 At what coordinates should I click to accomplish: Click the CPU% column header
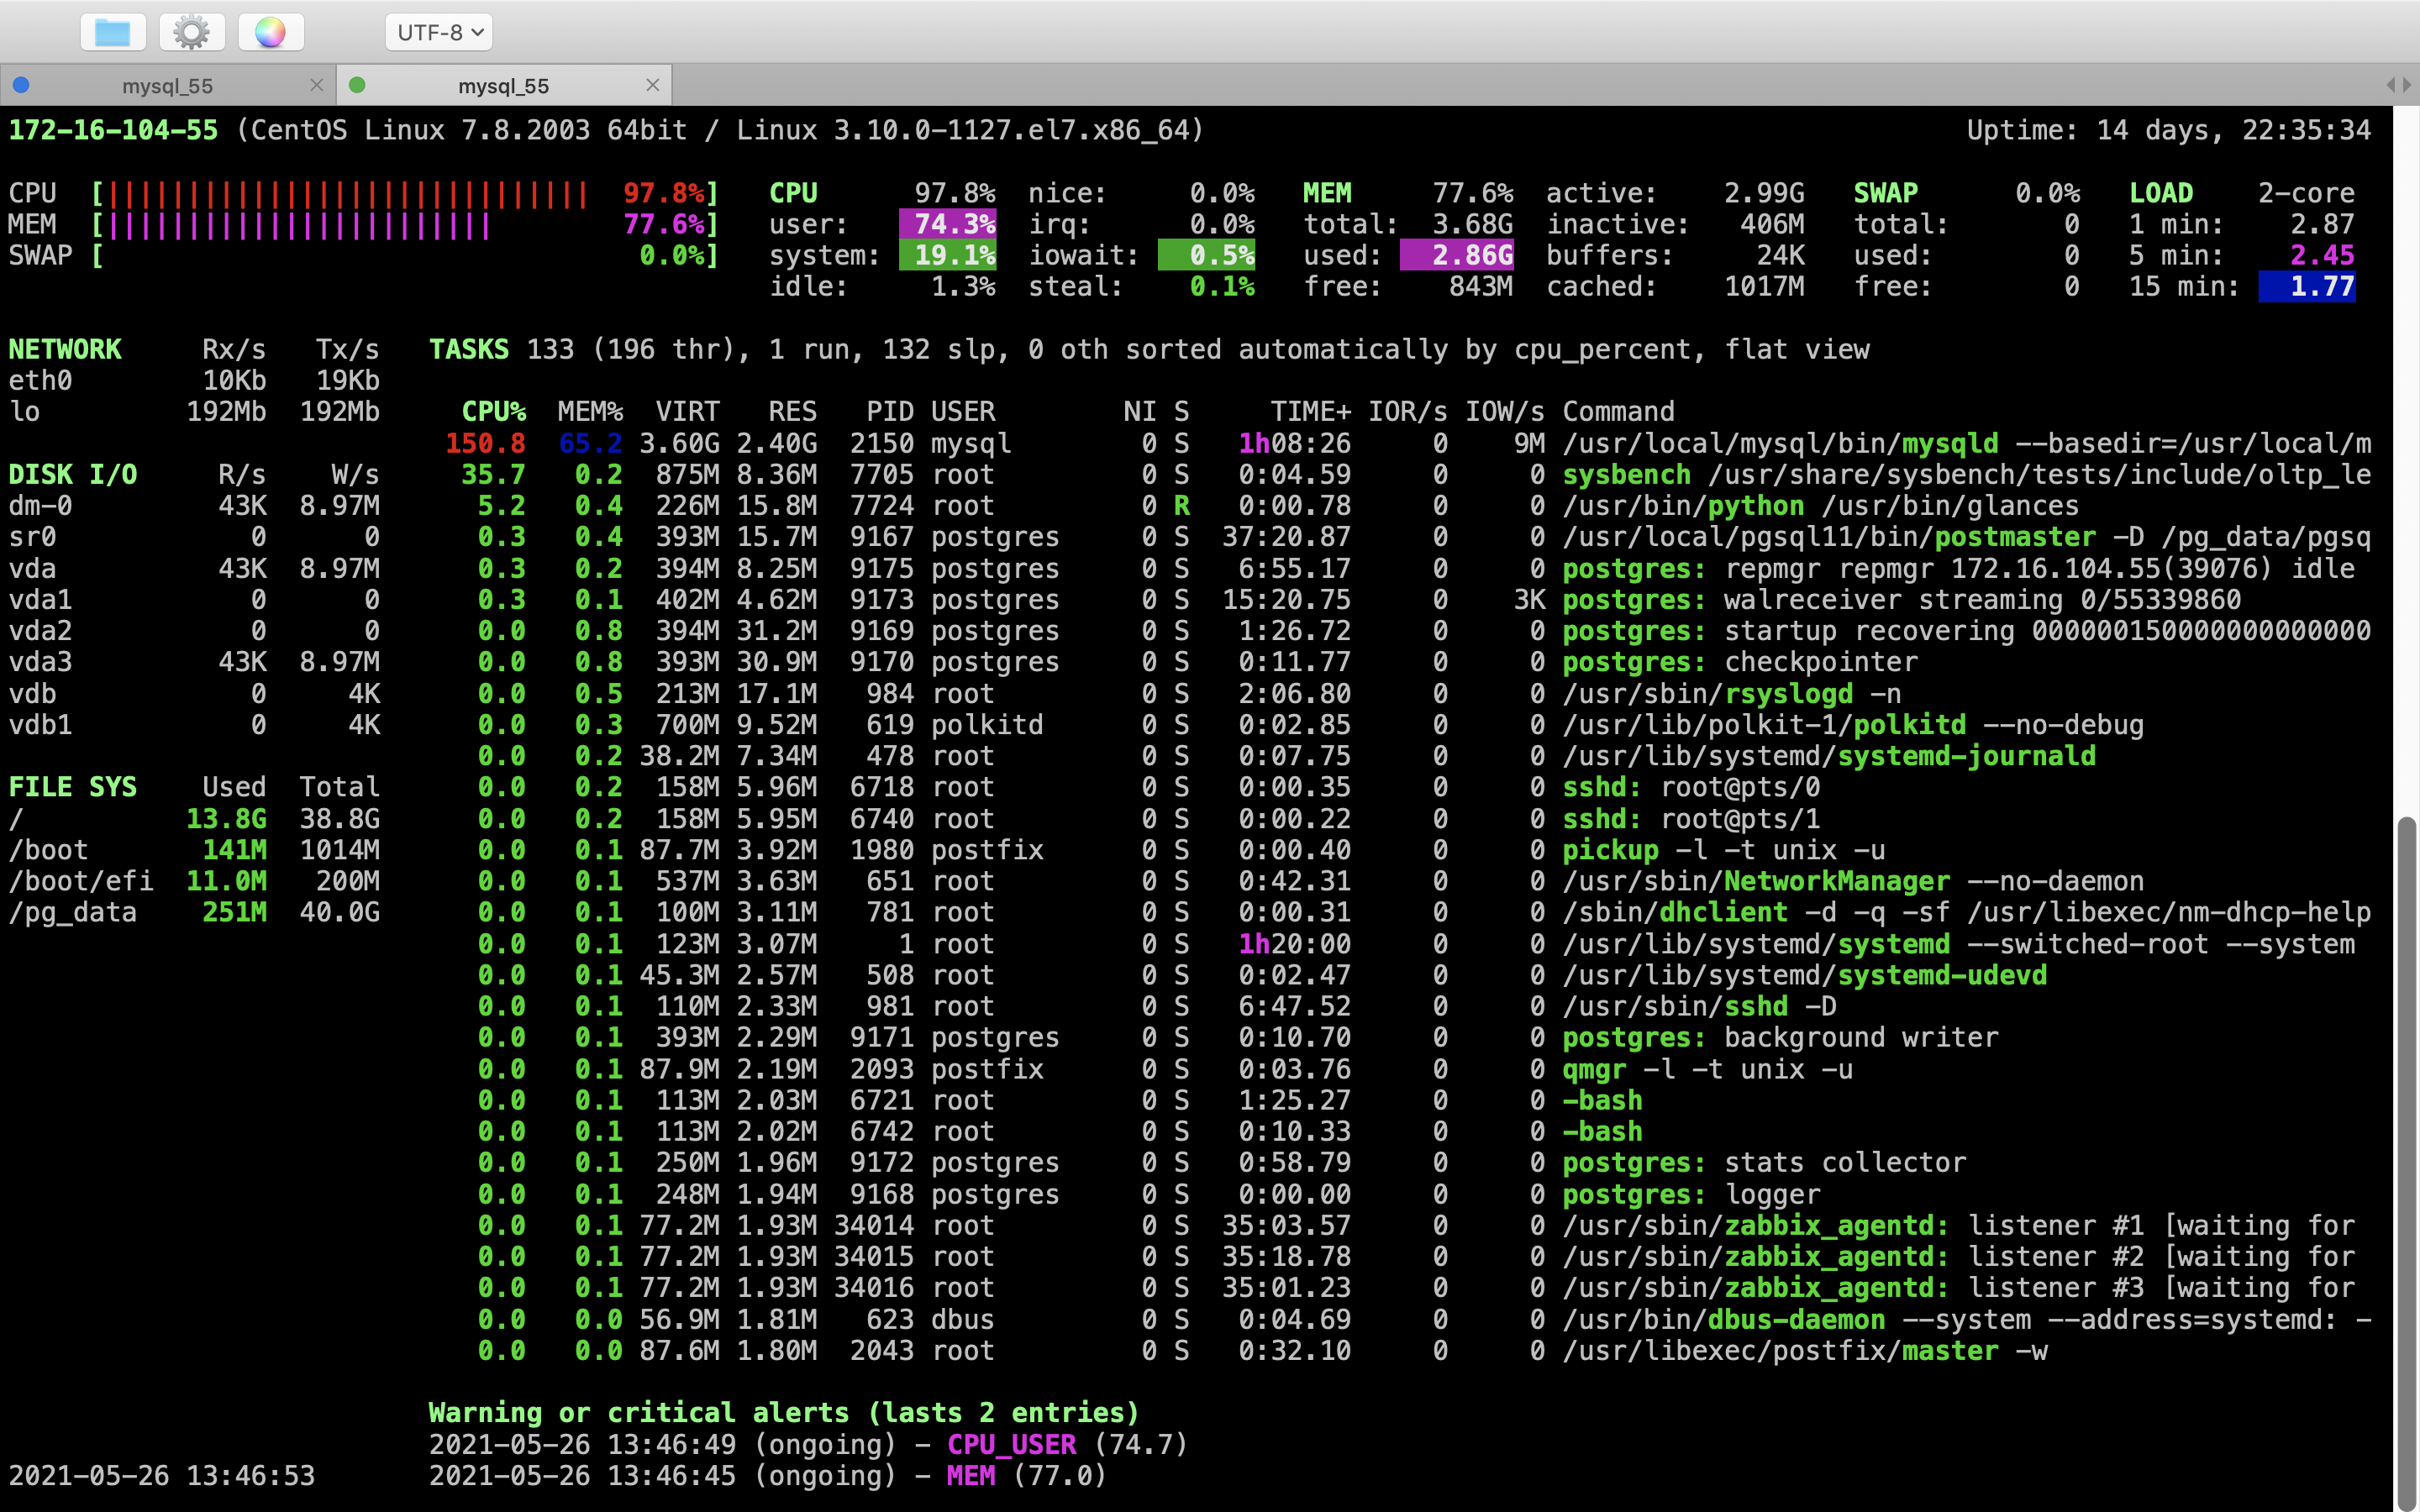(x=493, y=411)
